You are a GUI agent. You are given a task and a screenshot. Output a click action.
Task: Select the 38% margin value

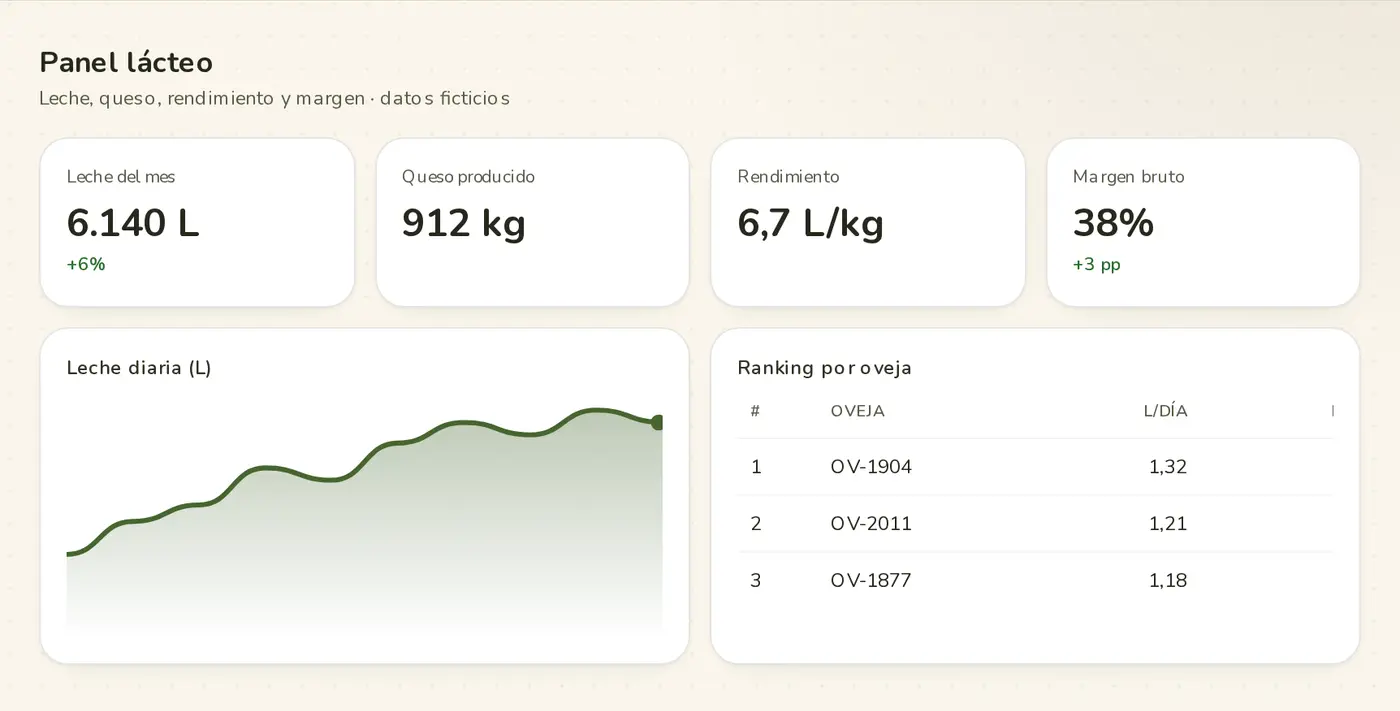coord(1113,222)
